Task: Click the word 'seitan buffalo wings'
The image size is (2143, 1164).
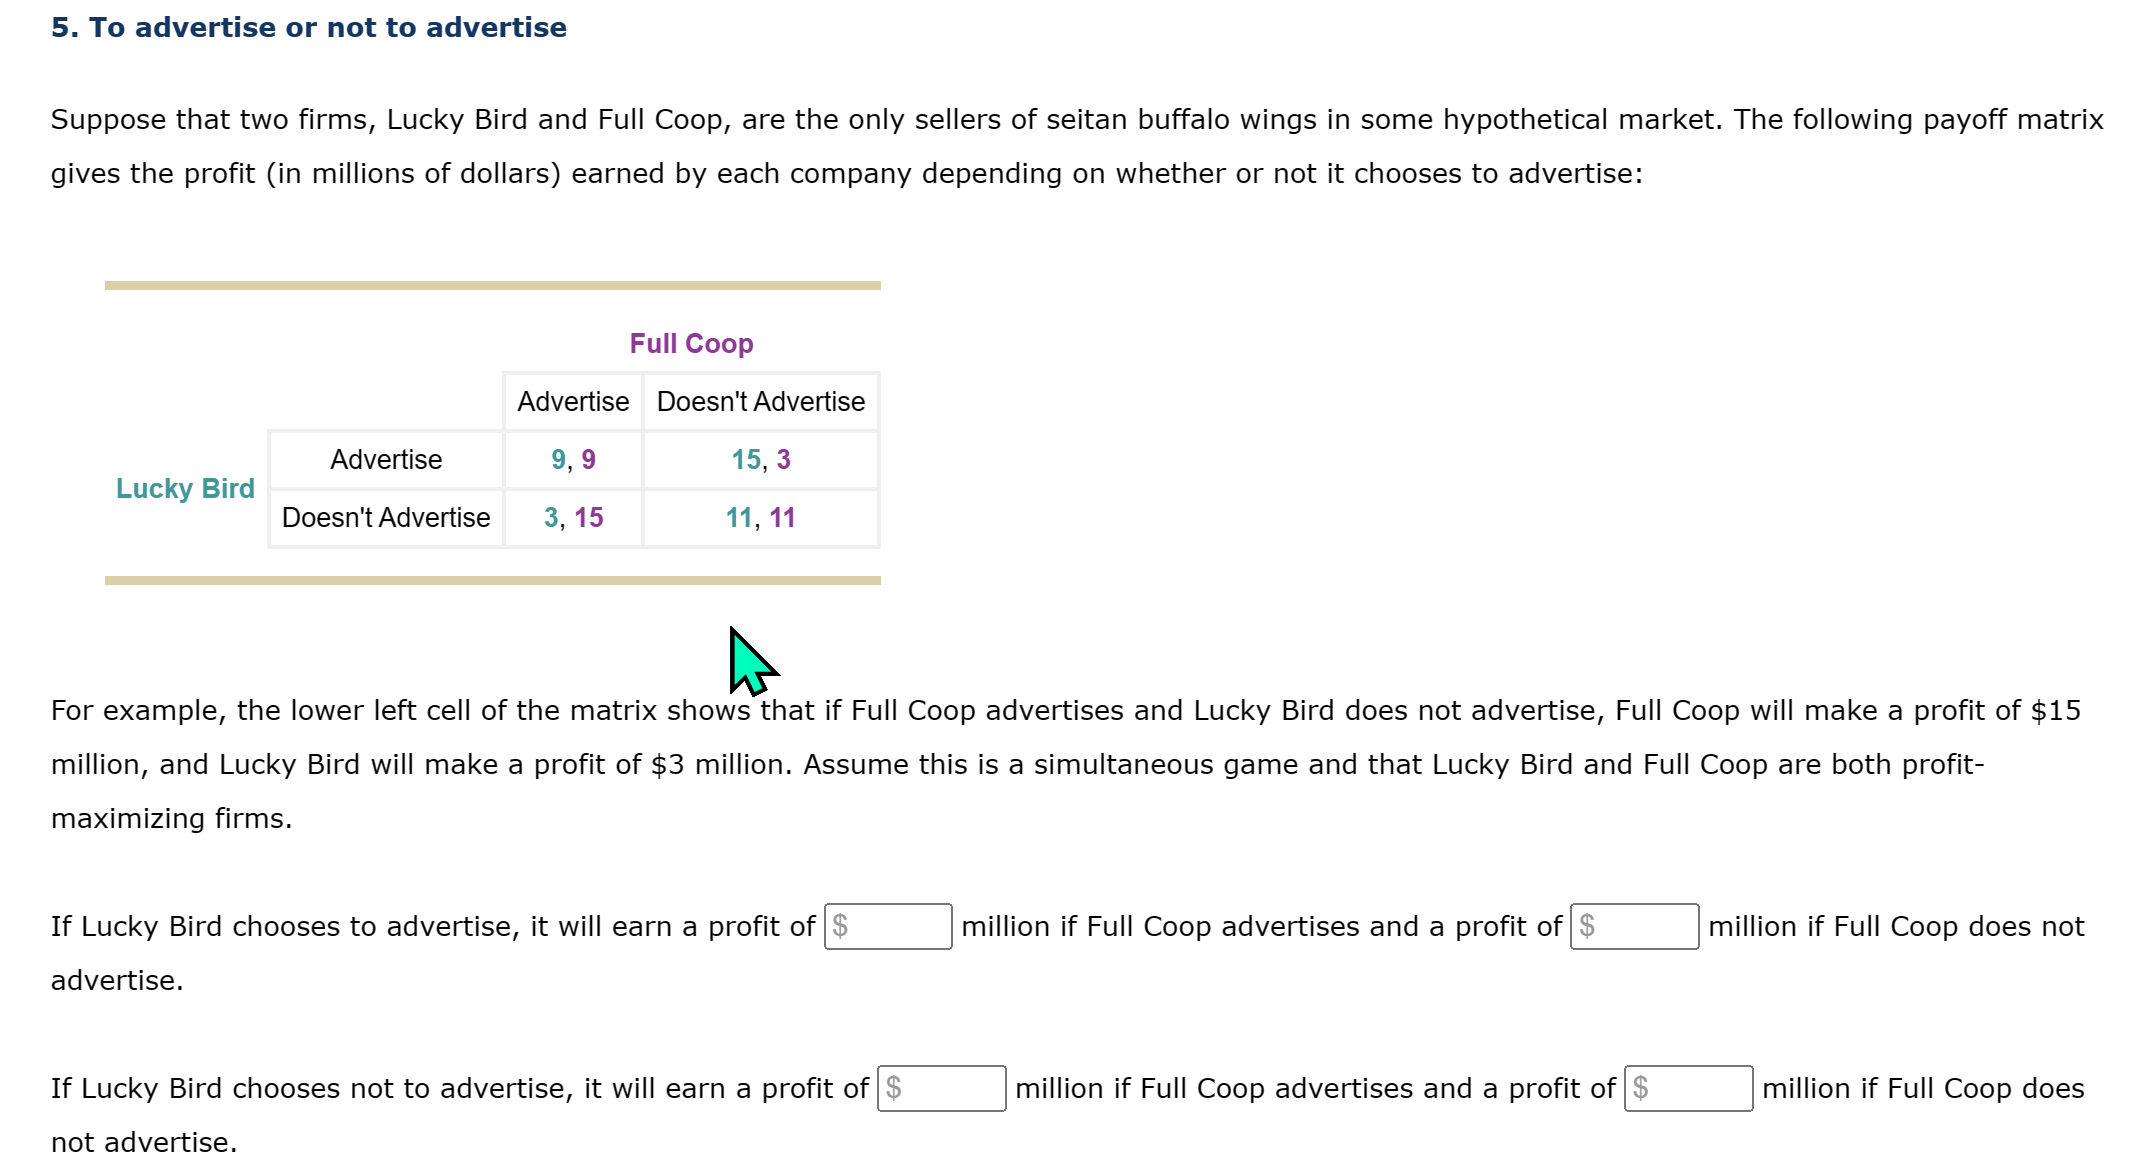Action: 1180,119
